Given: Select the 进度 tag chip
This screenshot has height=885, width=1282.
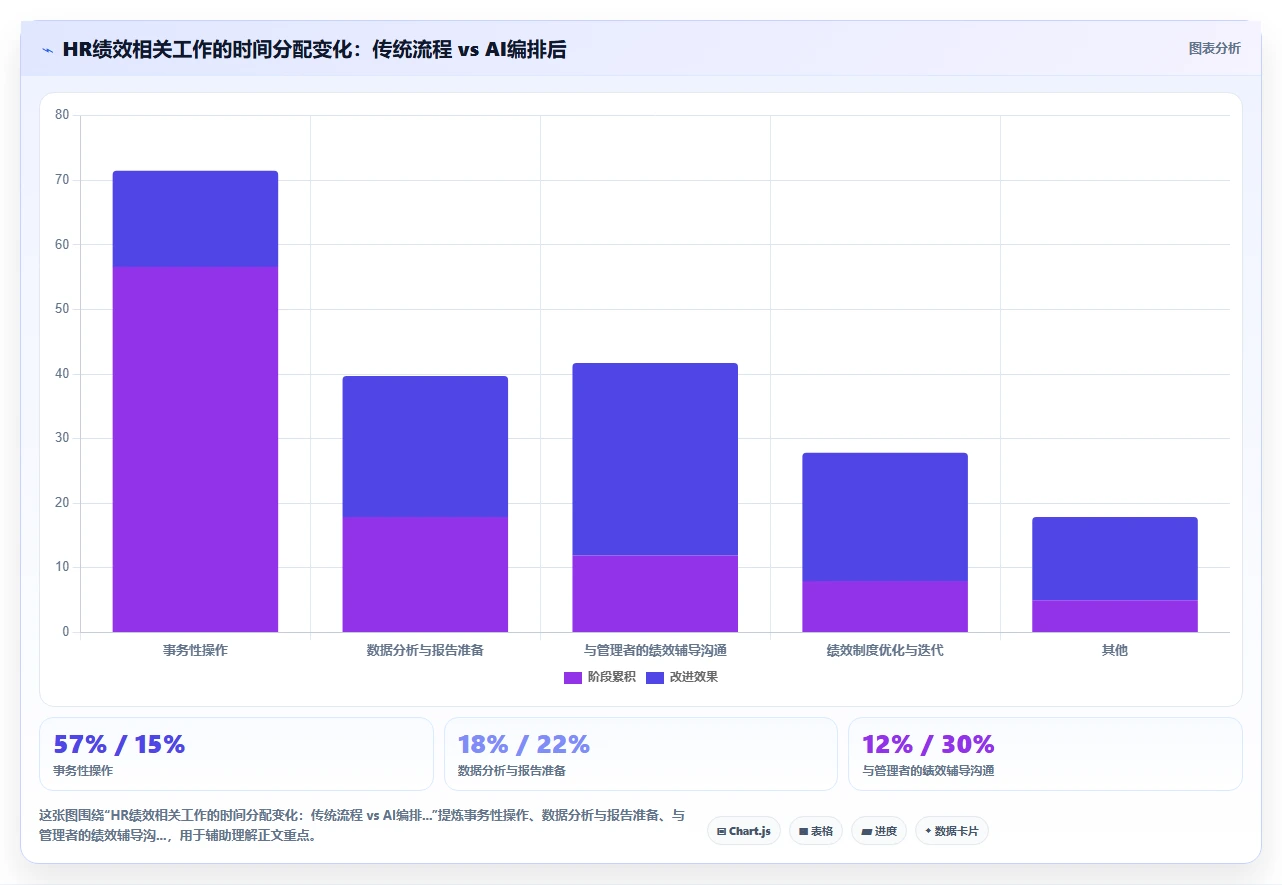Looking at the screenshot, I should pos(879,831).
